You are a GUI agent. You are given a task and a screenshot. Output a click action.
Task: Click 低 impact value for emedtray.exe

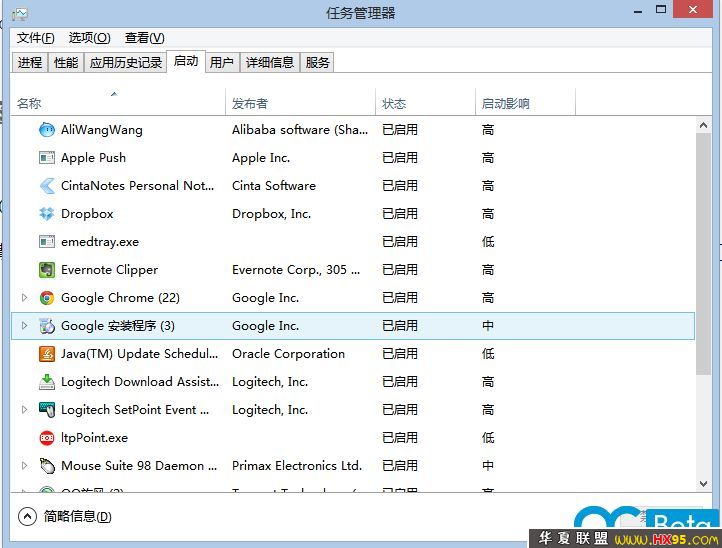coord(488,242)
